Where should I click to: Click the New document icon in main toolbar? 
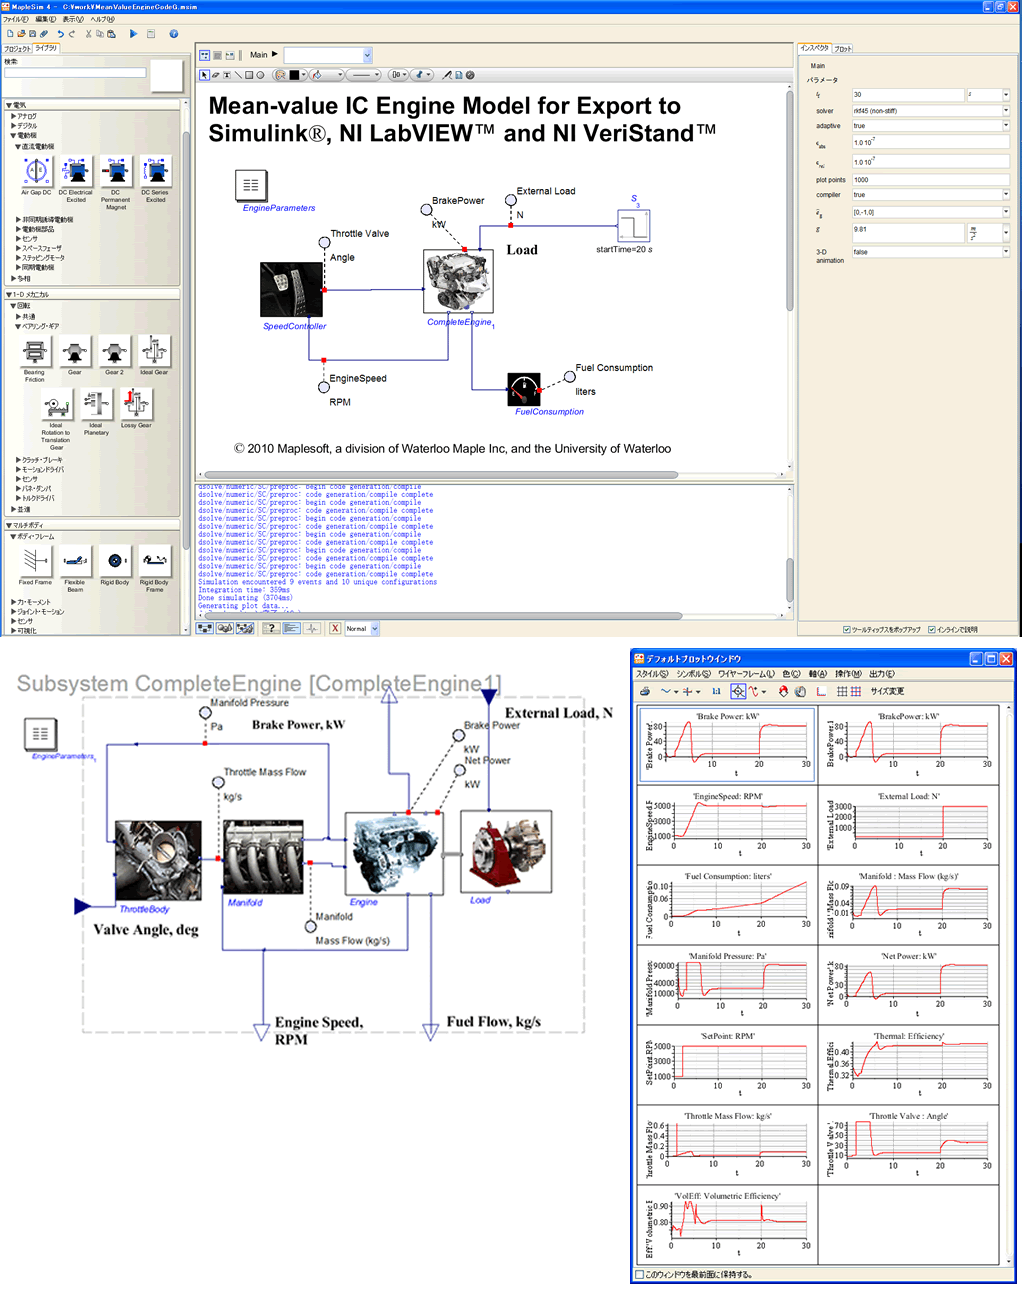click(x=10, y=34)
